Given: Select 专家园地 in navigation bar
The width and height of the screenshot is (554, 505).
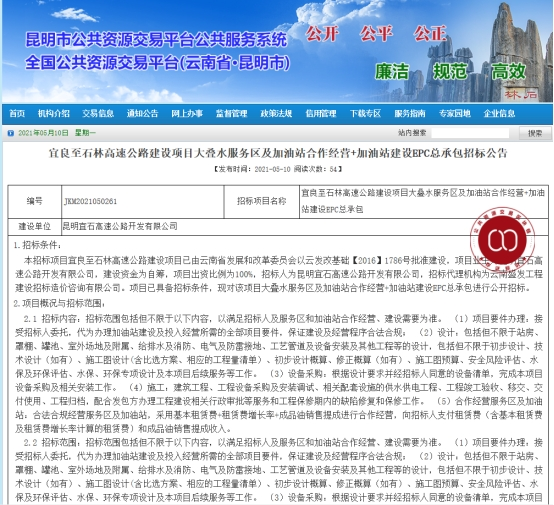Looking at the screenshot, I should pos(454,113).
